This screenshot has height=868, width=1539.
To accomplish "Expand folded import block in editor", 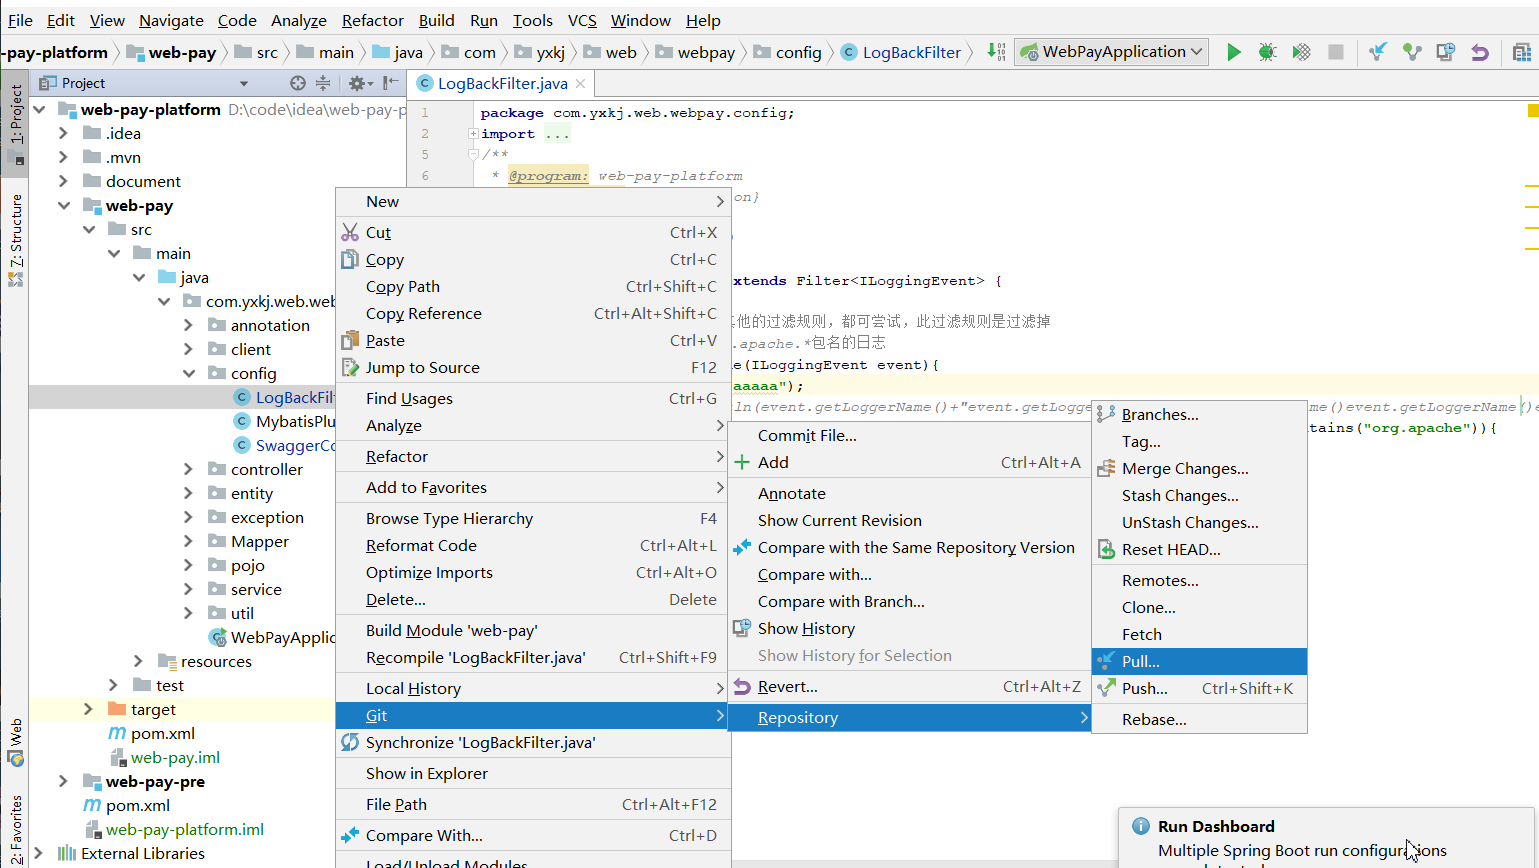I will (473, 134).
